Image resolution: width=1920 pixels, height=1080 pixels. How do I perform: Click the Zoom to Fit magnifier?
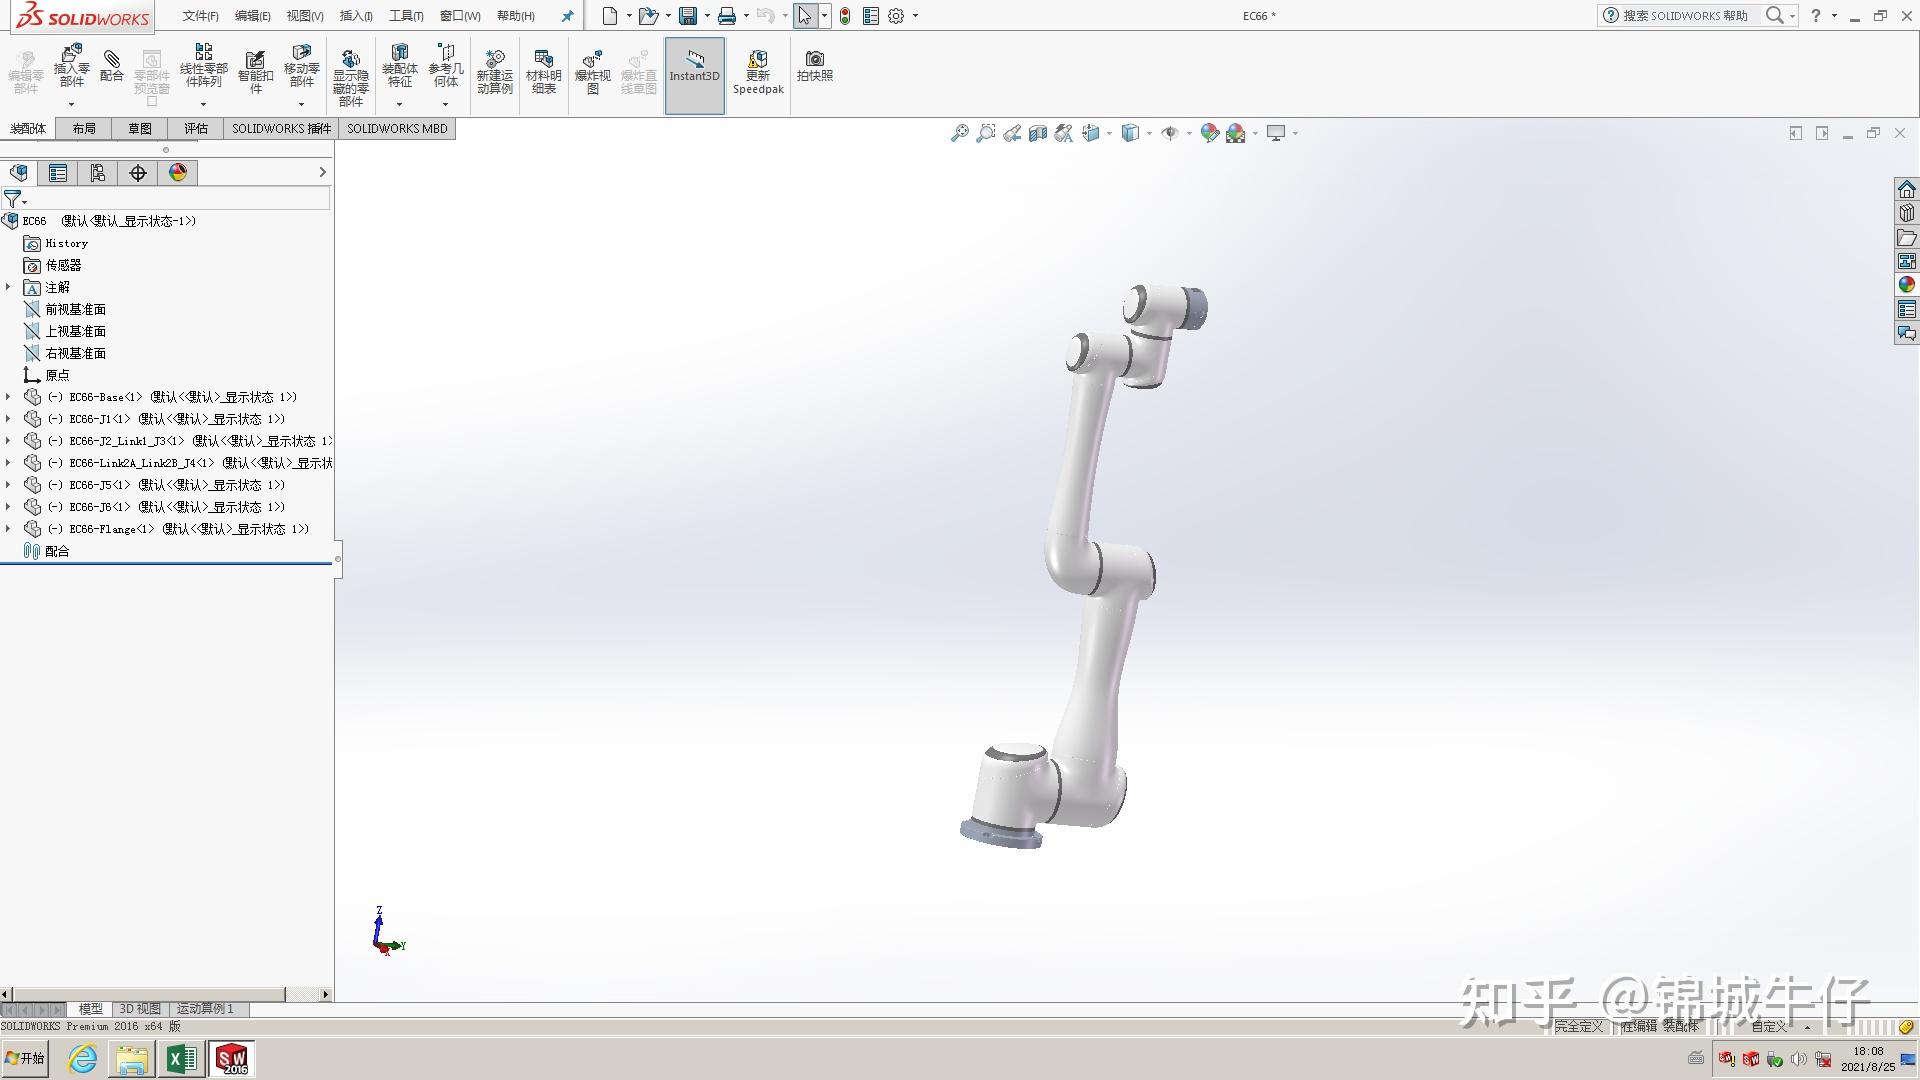[959, 133]
